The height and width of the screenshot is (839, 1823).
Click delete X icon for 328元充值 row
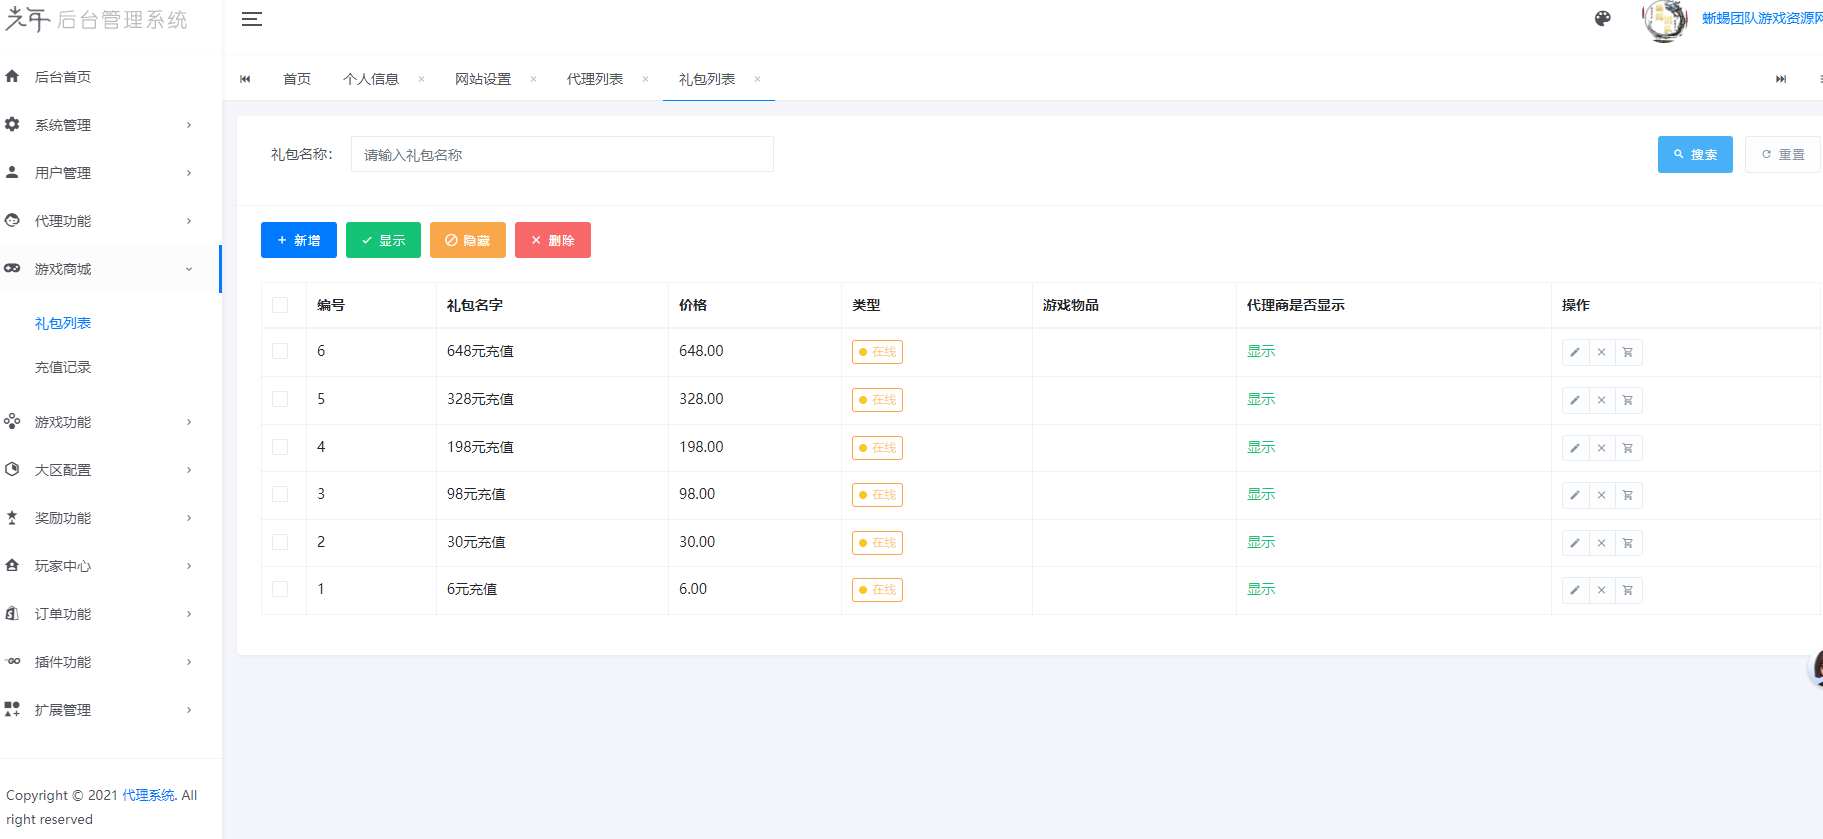1601,400
